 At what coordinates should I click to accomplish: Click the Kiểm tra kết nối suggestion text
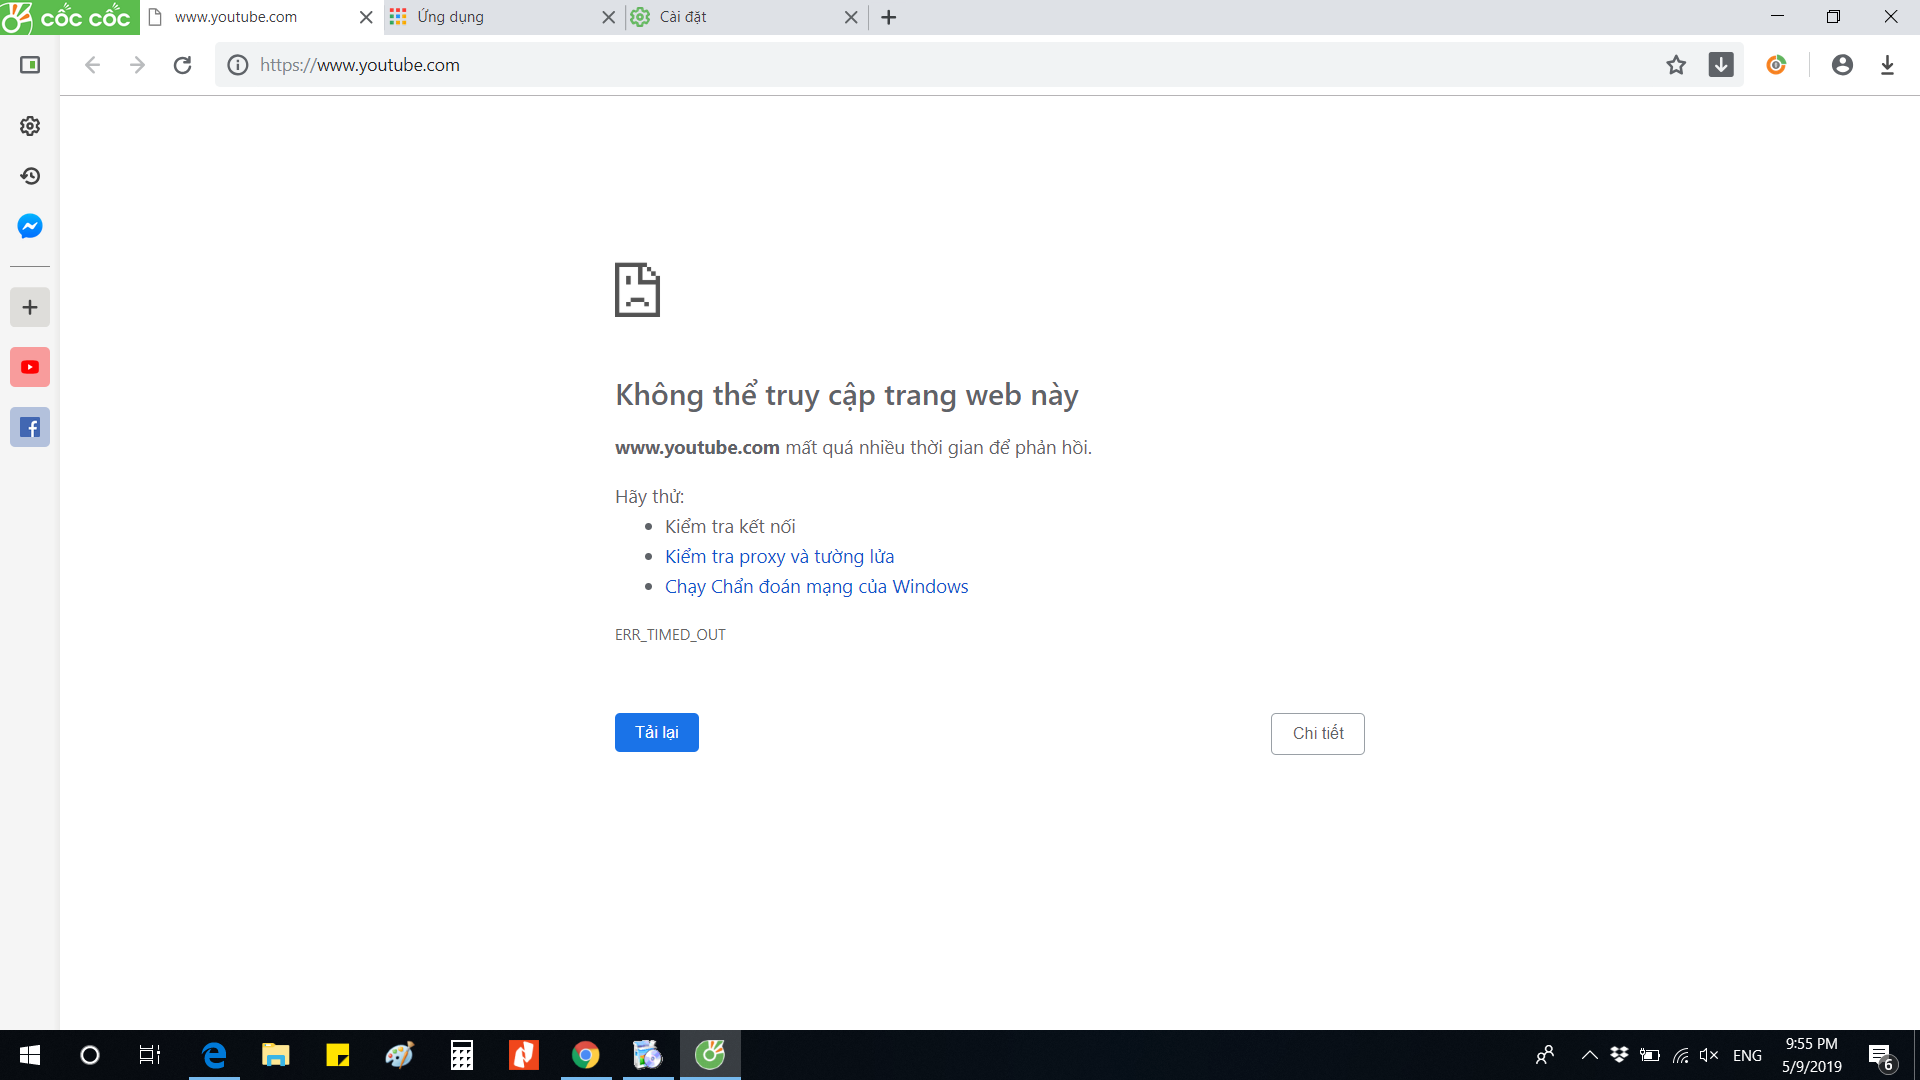pyautogui.click(x=730, y=527)
